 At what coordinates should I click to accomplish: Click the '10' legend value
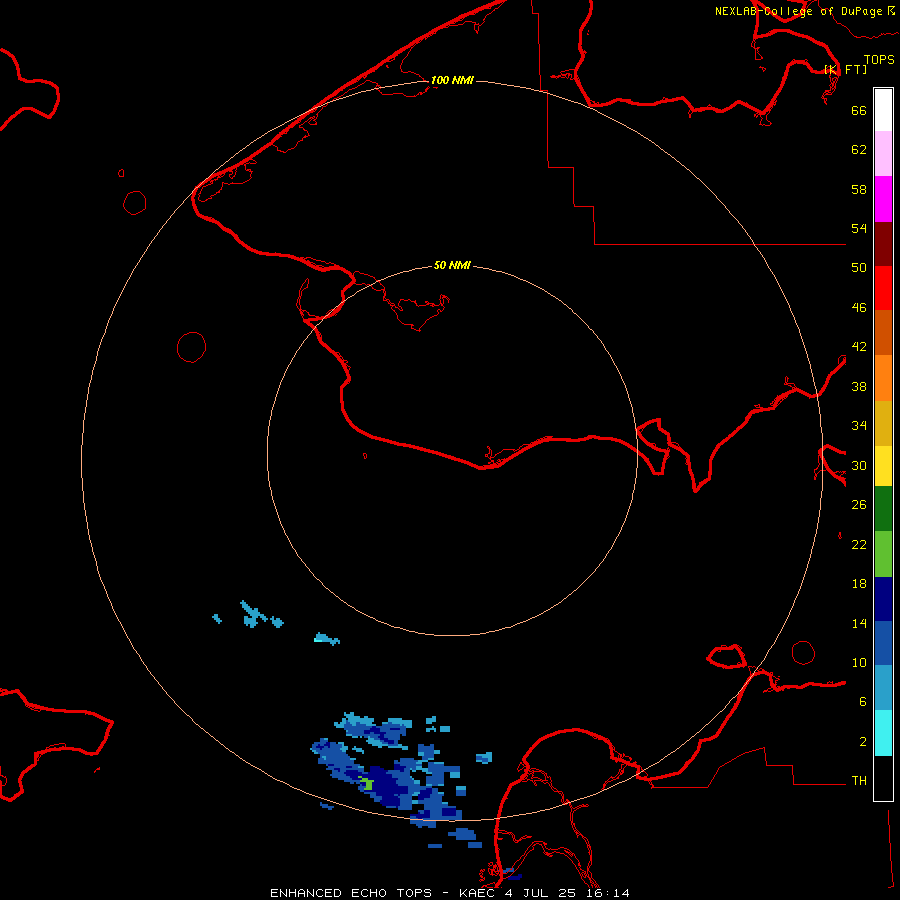coord(859,662)
